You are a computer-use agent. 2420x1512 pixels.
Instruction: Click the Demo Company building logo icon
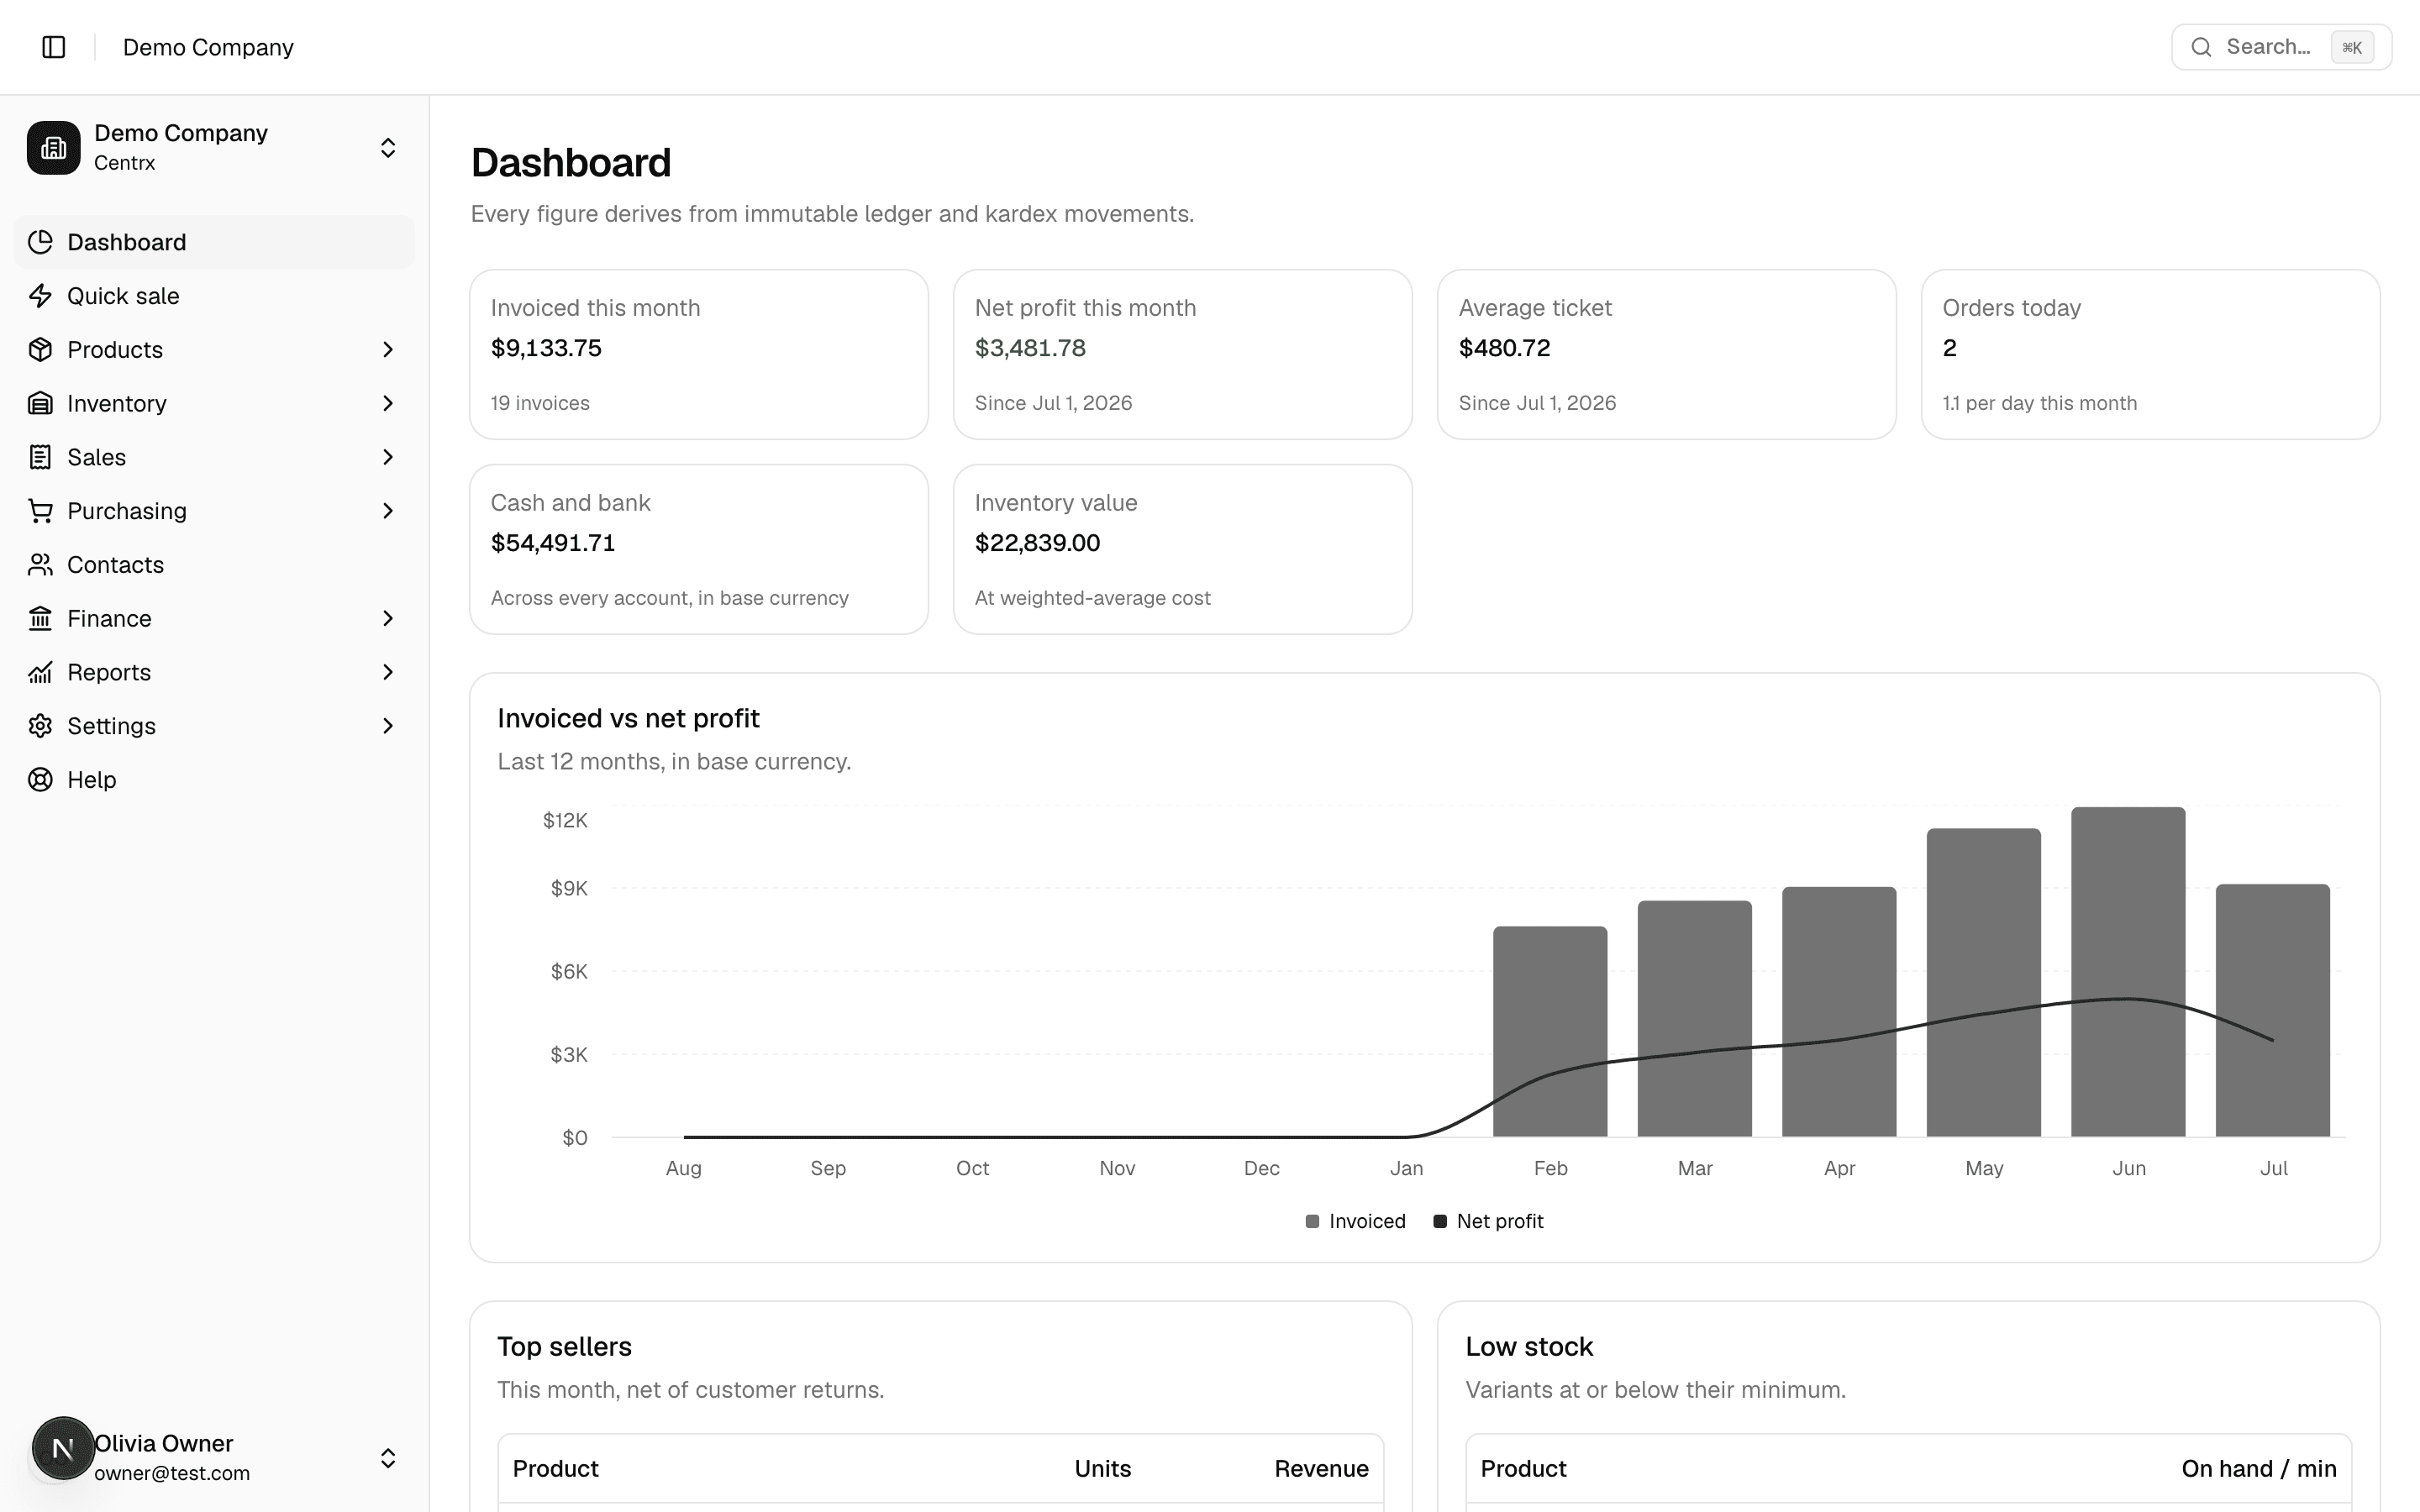[54, 148]
